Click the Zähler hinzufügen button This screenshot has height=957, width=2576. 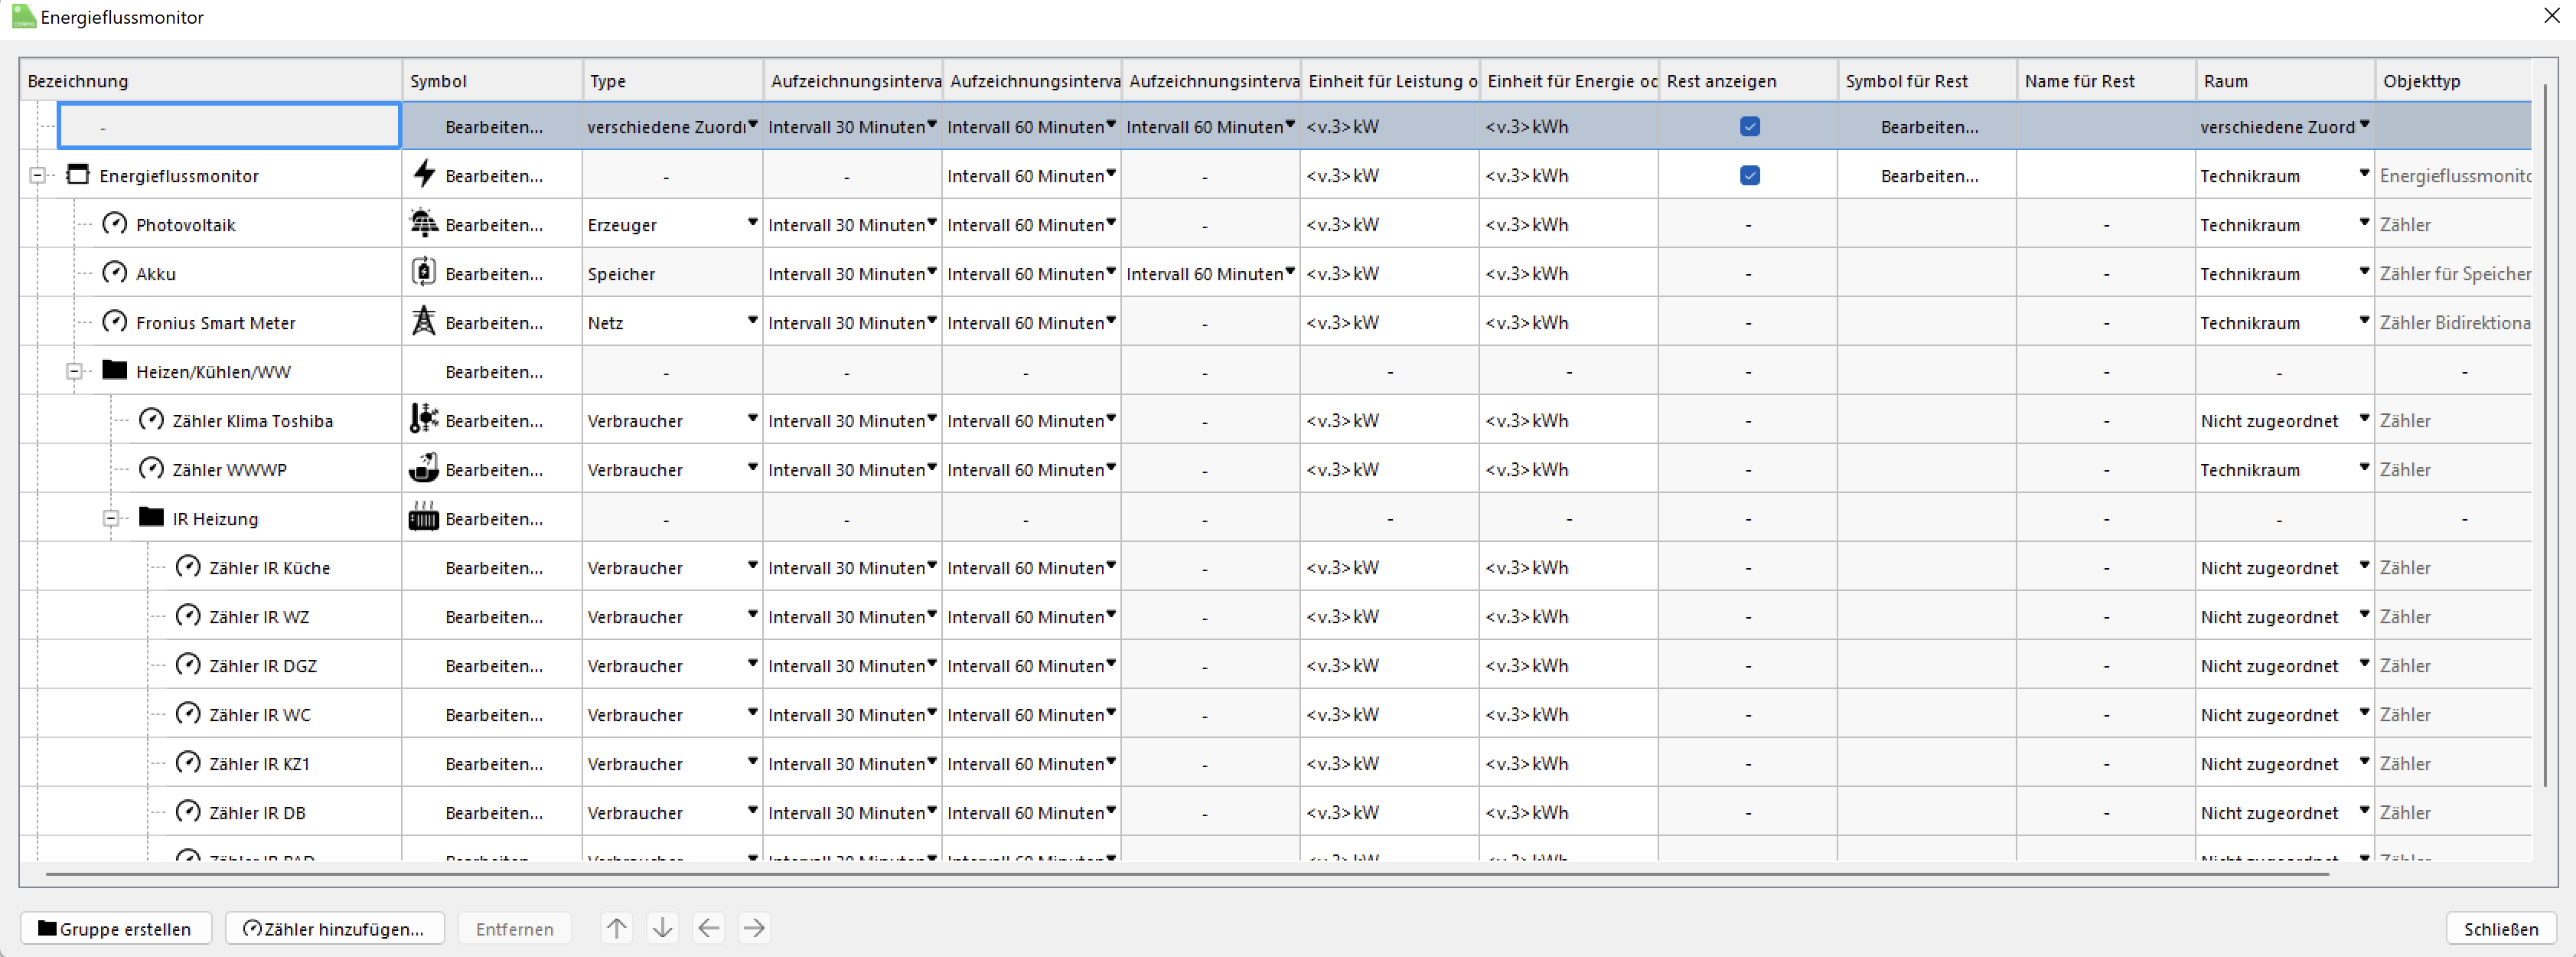(x=333, y=928)
